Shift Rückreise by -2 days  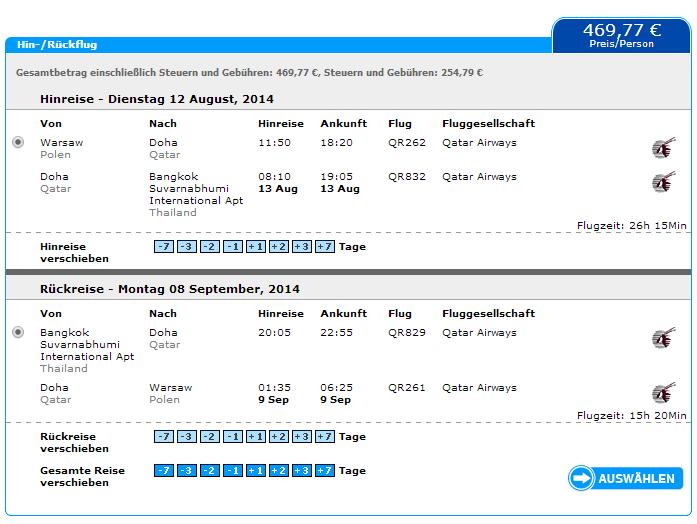(210, 436)
